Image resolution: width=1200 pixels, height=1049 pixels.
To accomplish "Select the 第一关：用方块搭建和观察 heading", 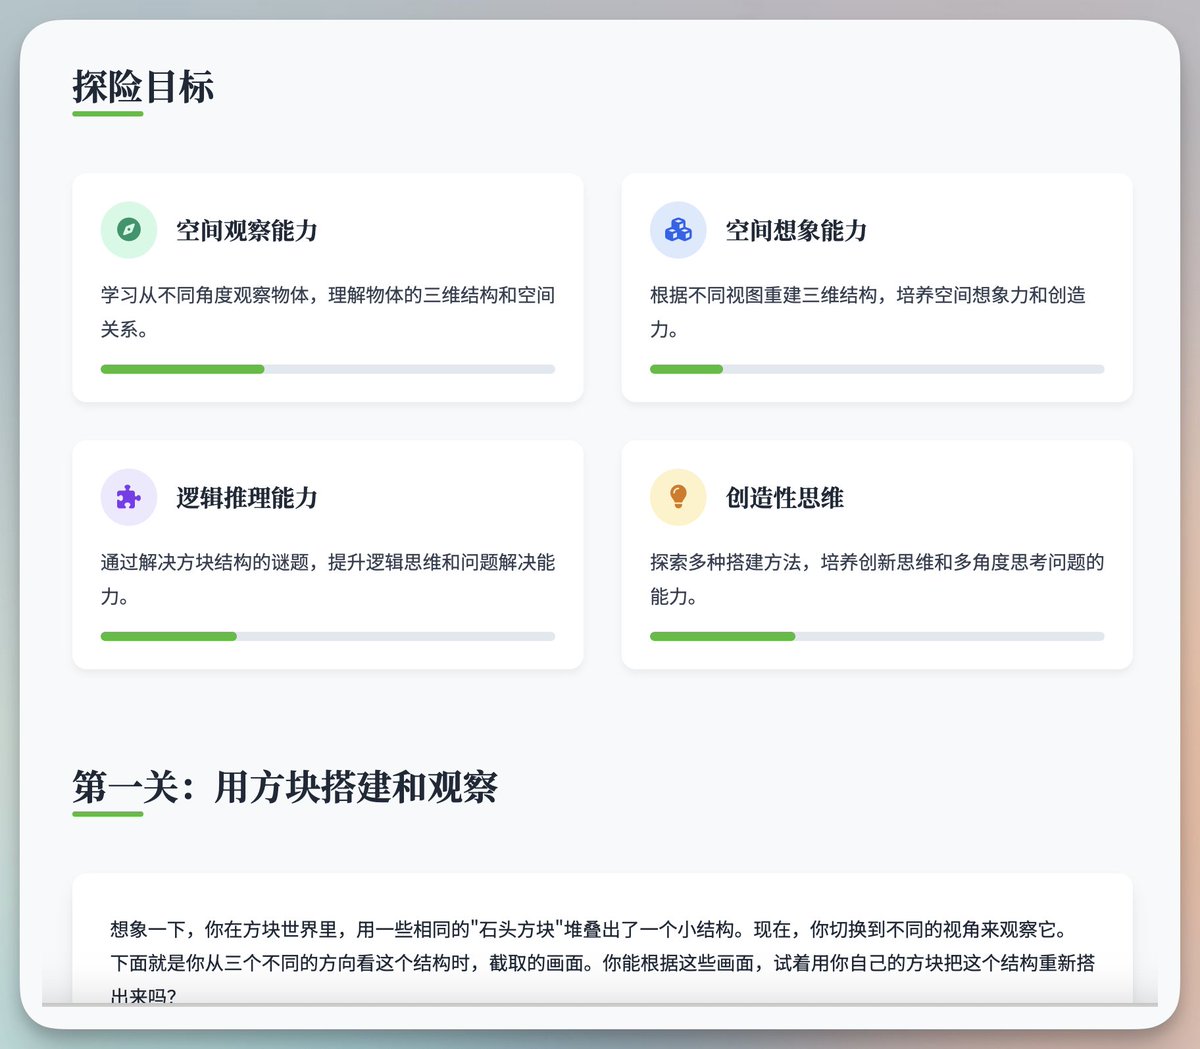I will point(287,789).
